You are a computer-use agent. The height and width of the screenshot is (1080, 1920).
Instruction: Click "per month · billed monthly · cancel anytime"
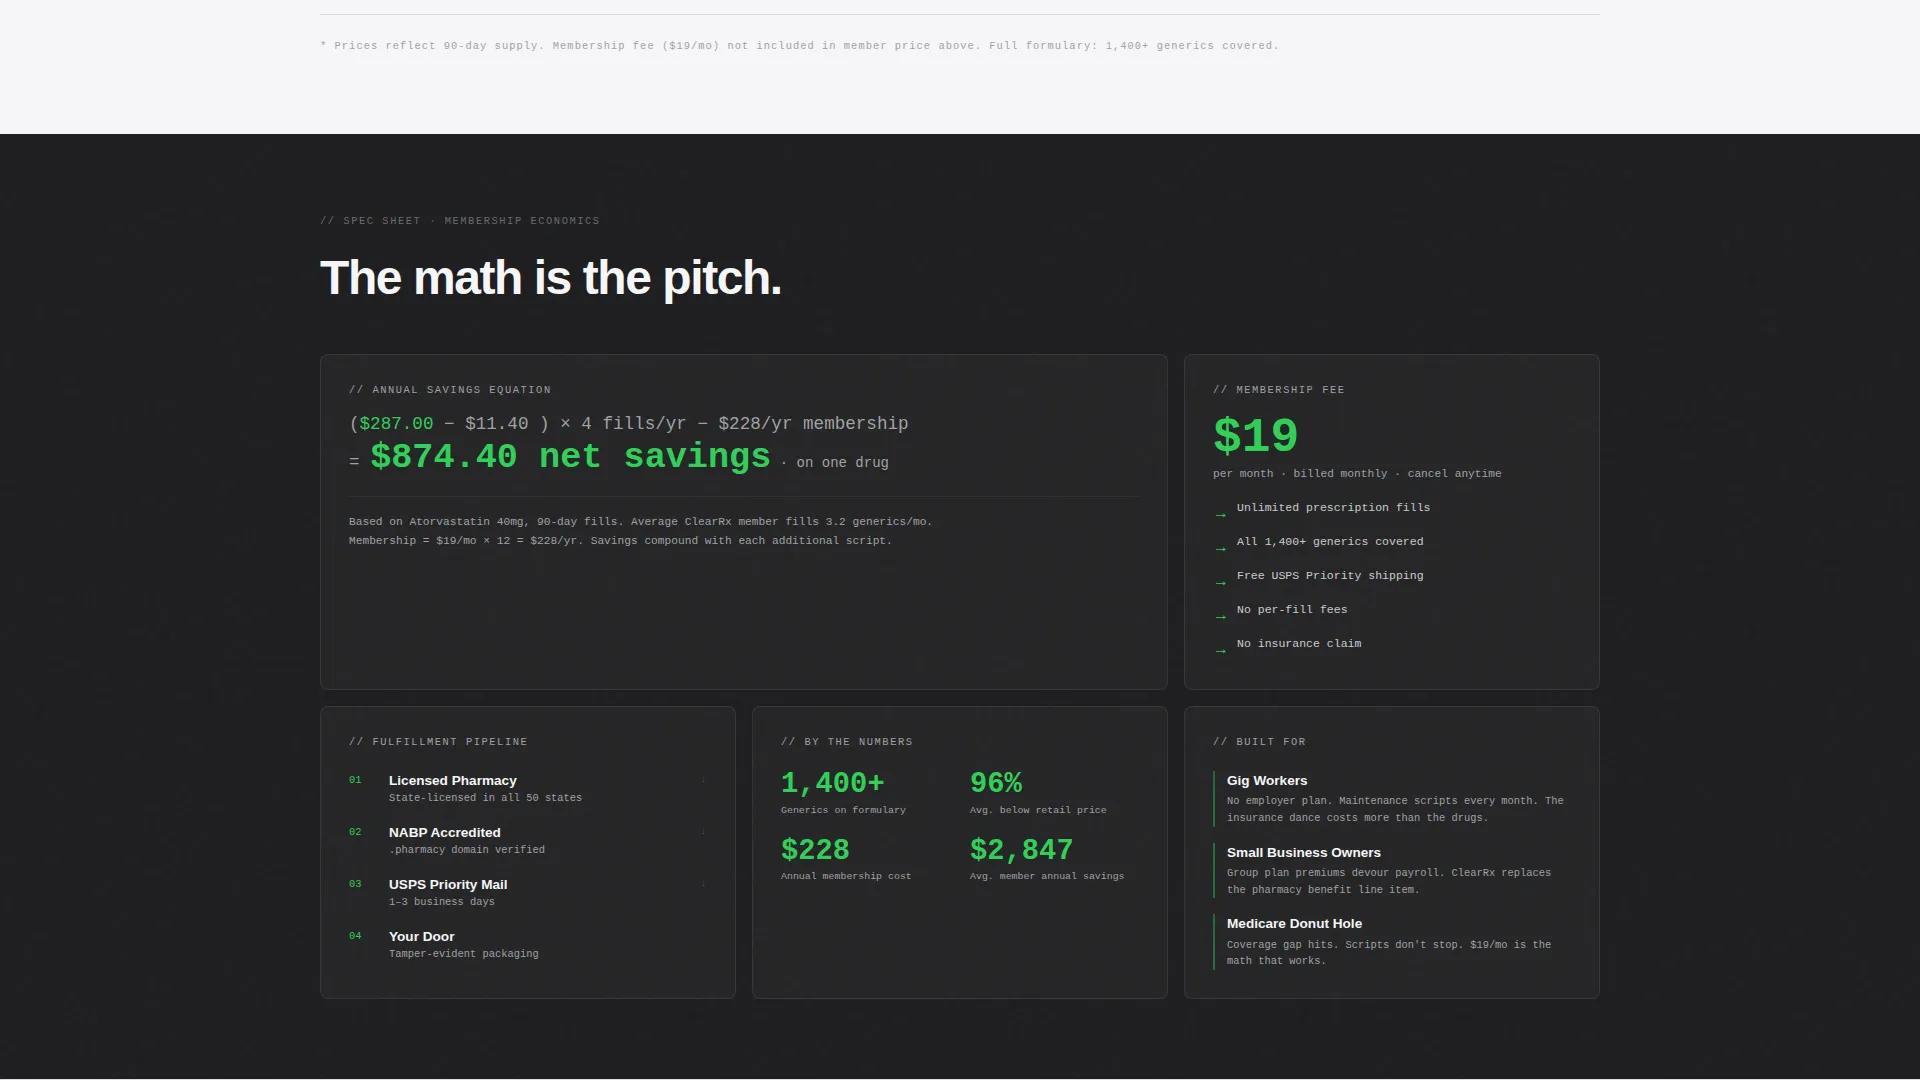[x=1357, y=474]
